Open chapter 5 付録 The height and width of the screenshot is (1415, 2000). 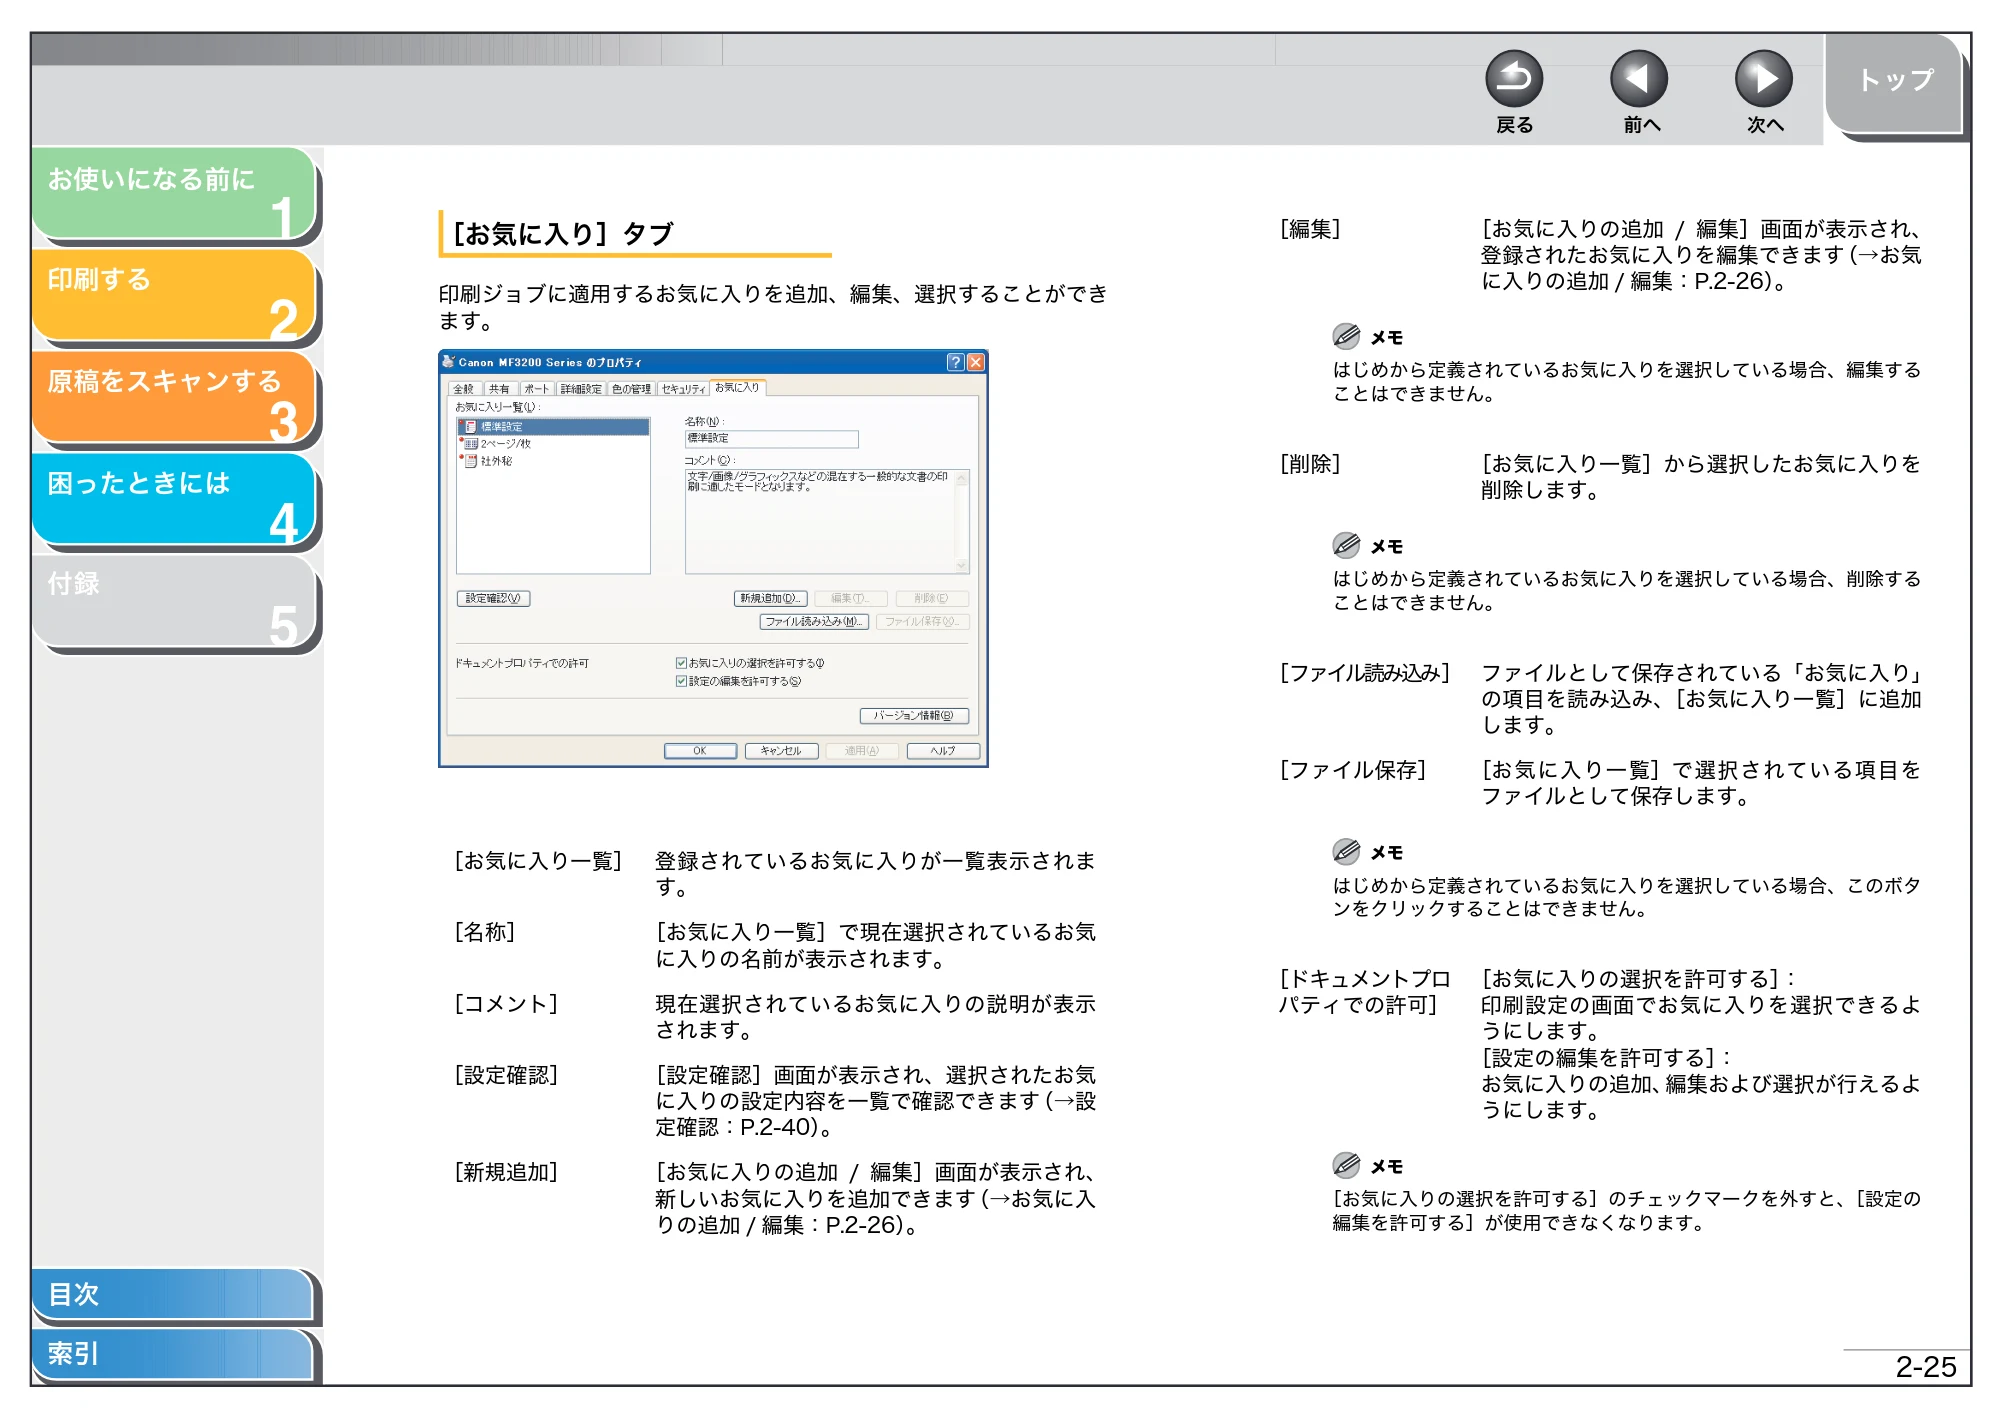[x=175, y=603]
